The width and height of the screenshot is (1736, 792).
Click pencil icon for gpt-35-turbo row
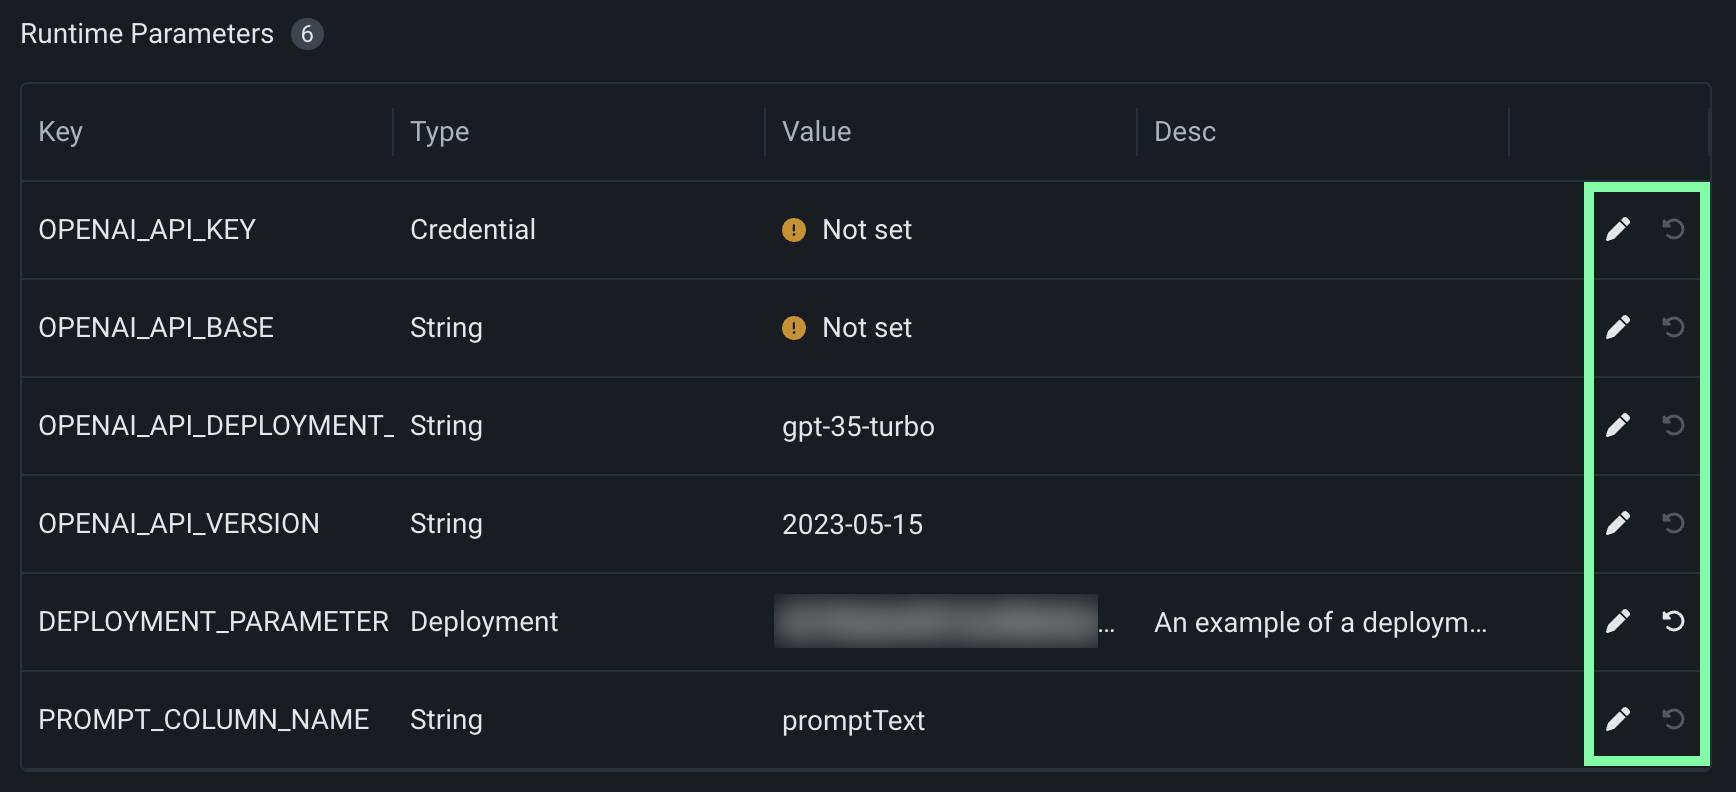(x=1618, y=426)
